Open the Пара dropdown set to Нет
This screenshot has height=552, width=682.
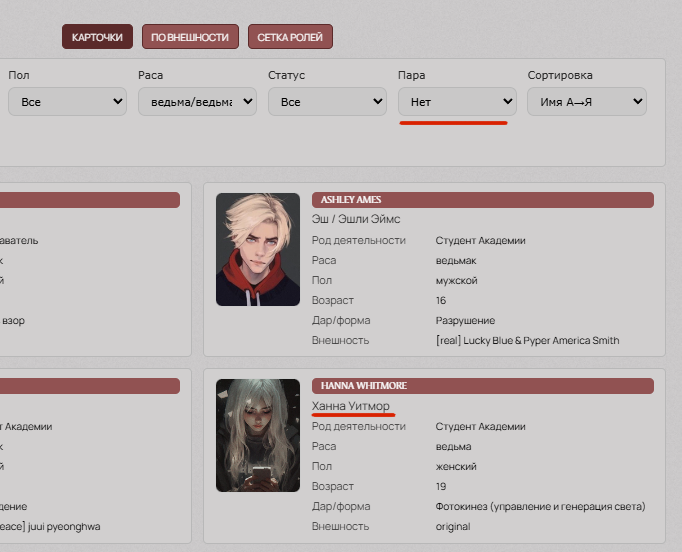(457, 102)
